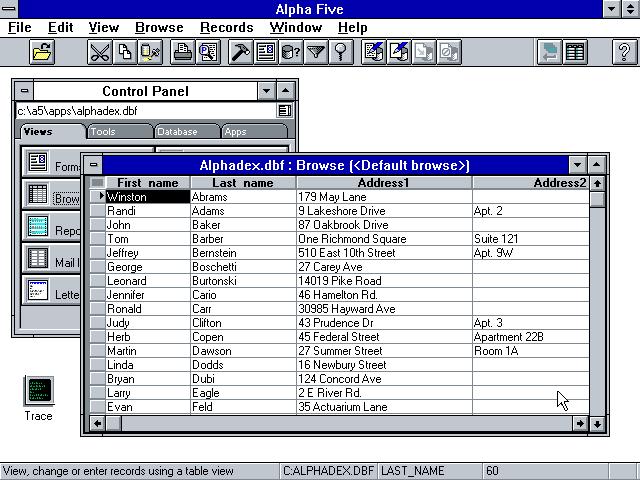Click the Reports icon in Control Panel
640x480 pixels.
38,226
